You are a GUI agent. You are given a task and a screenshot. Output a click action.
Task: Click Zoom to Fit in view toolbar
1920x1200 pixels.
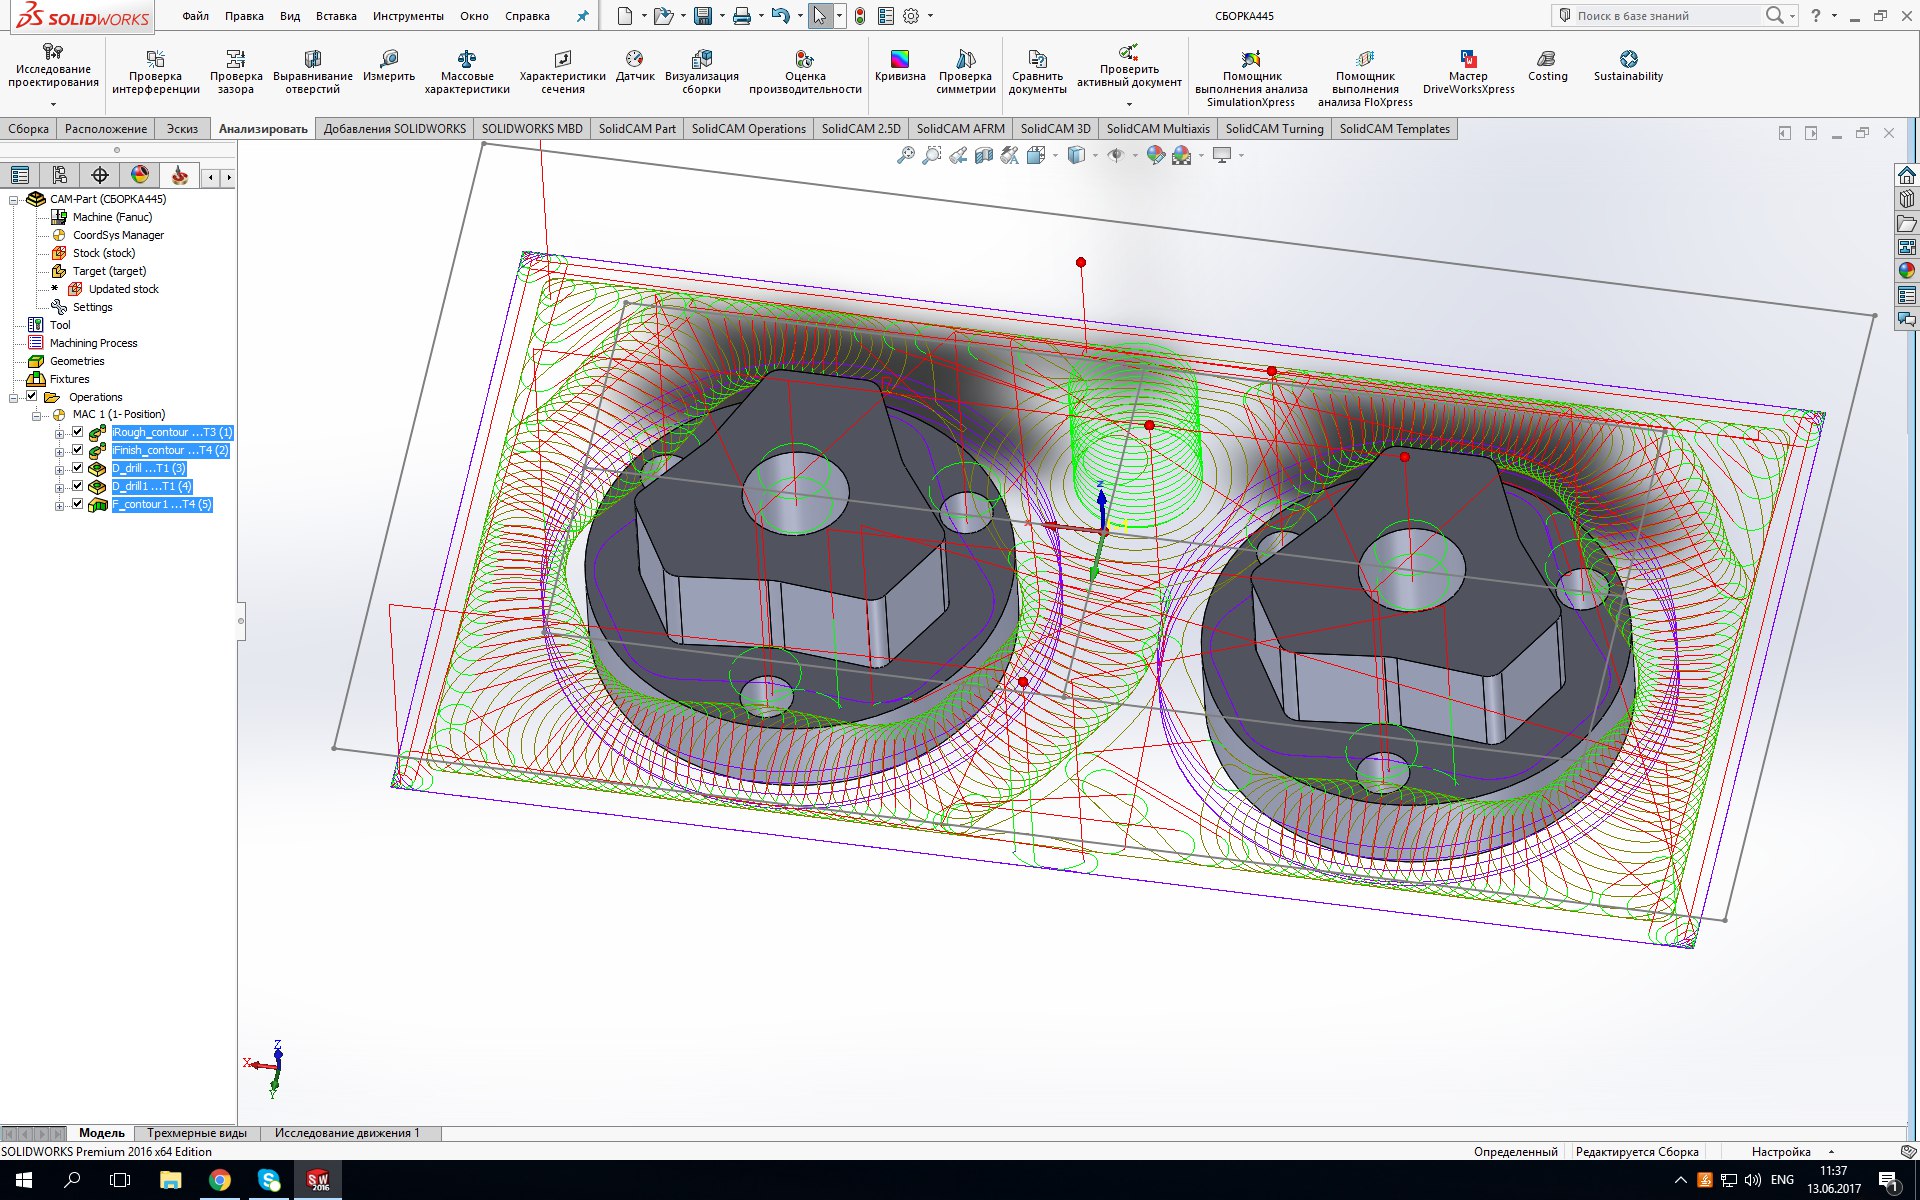click(x=906, y=155)
